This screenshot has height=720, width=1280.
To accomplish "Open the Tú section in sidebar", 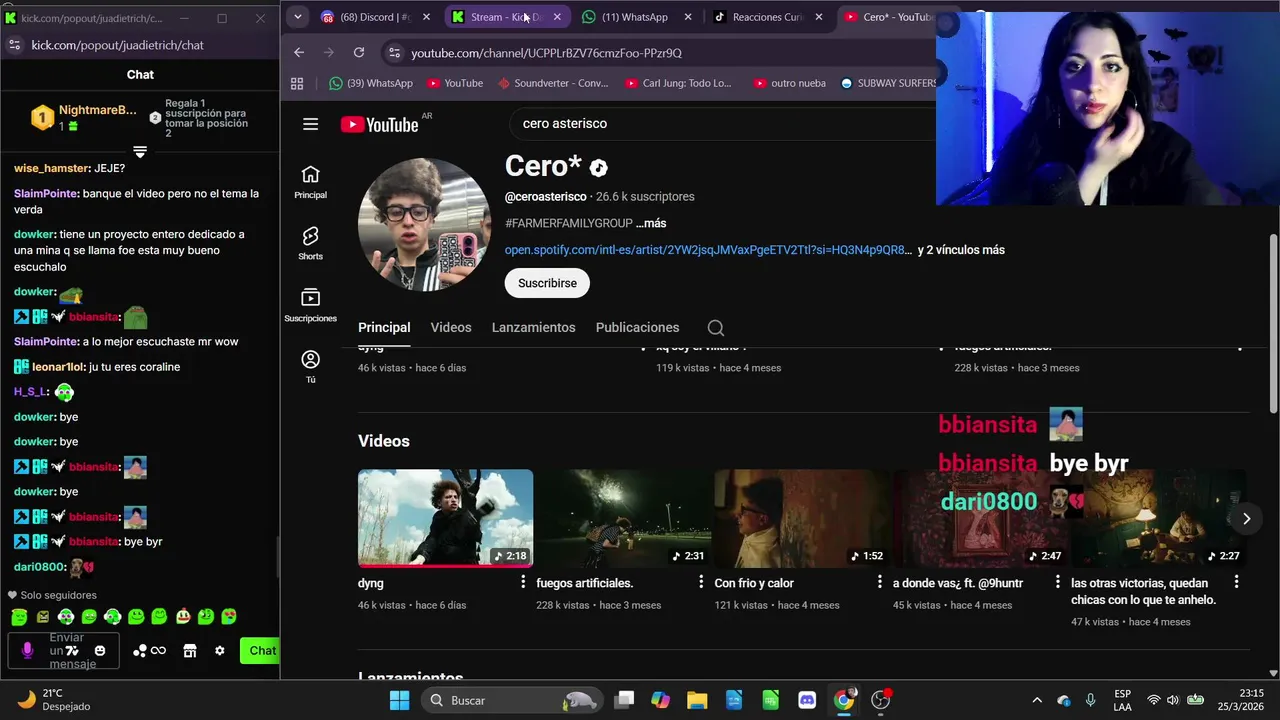I will point(310,366).
